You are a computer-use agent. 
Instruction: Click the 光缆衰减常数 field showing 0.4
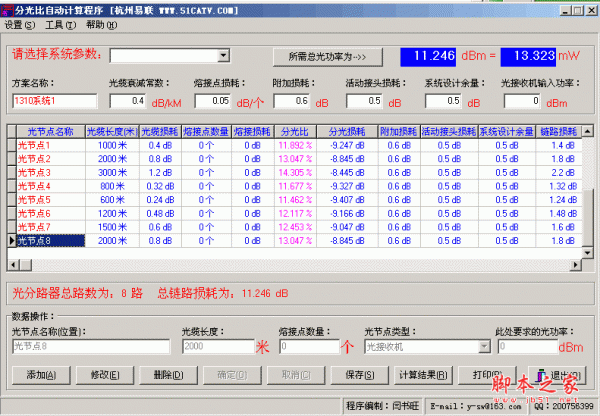click(x=128, y=101)
